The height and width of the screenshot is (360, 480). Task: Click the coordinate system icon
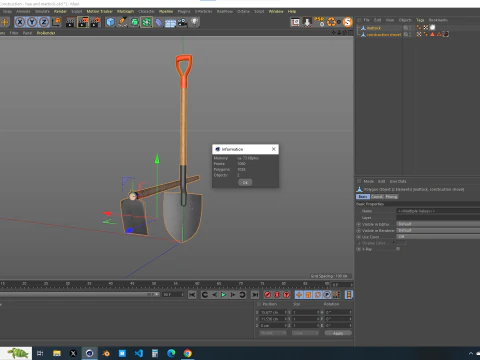click(56, 22)
